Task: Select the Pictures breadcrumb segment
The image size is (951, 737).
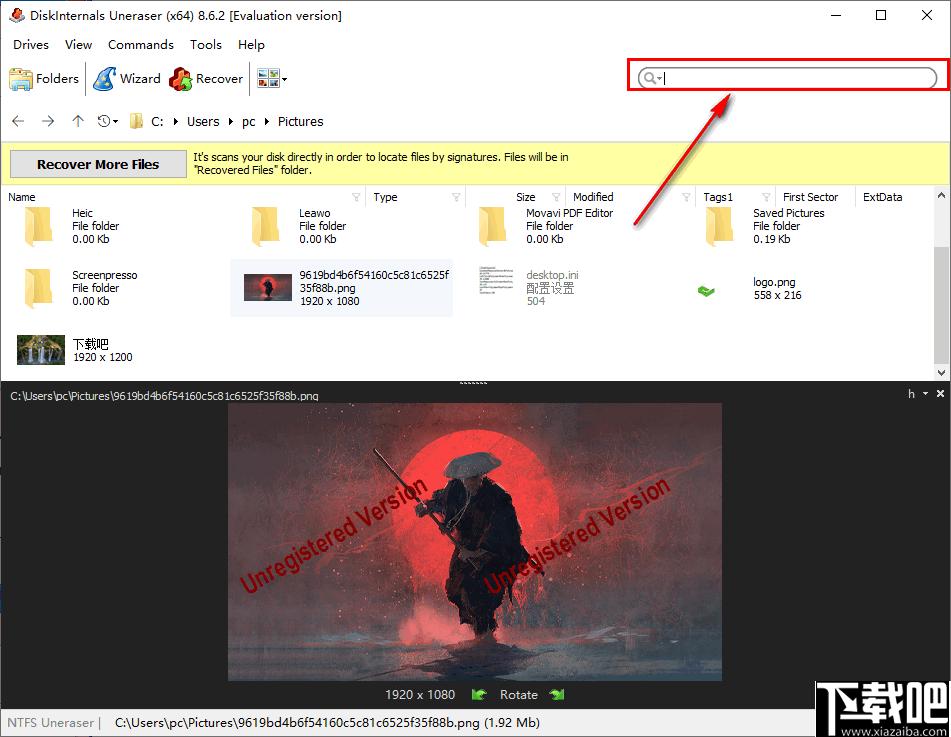Action: 300,121
